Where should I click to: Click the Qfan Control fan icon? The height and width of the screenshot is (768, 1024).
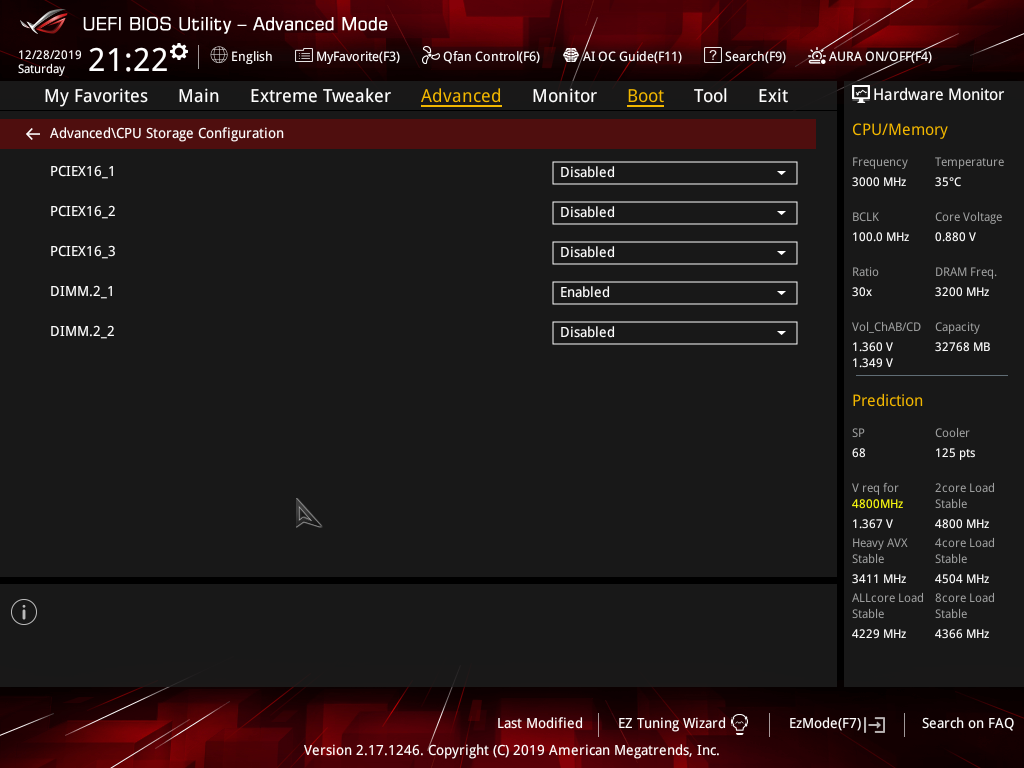coord(430,56)
